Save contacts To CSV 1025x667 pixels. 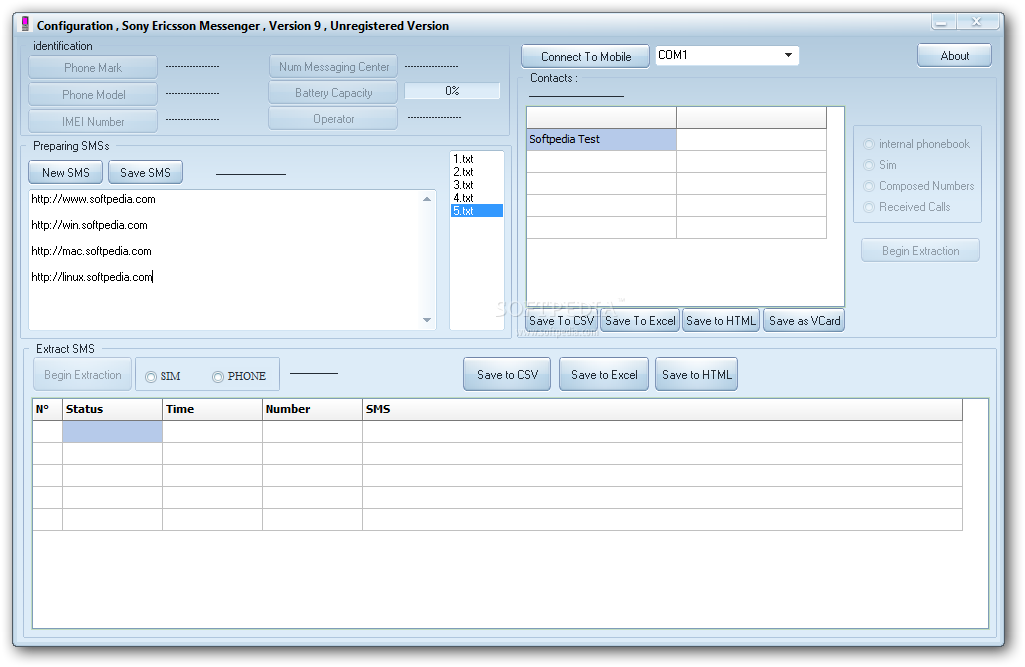562,320
